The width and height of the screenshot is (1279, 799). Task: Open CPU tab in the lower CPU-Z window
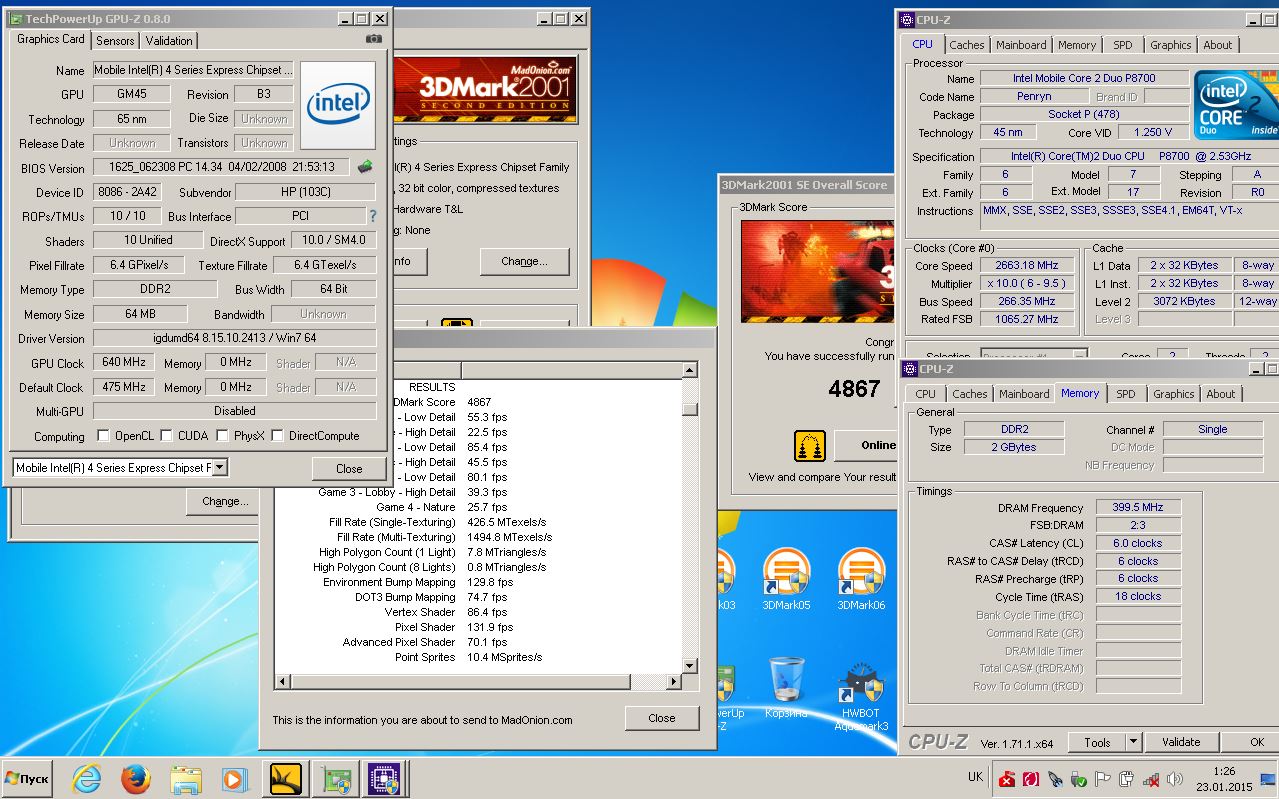pos(926,394)
